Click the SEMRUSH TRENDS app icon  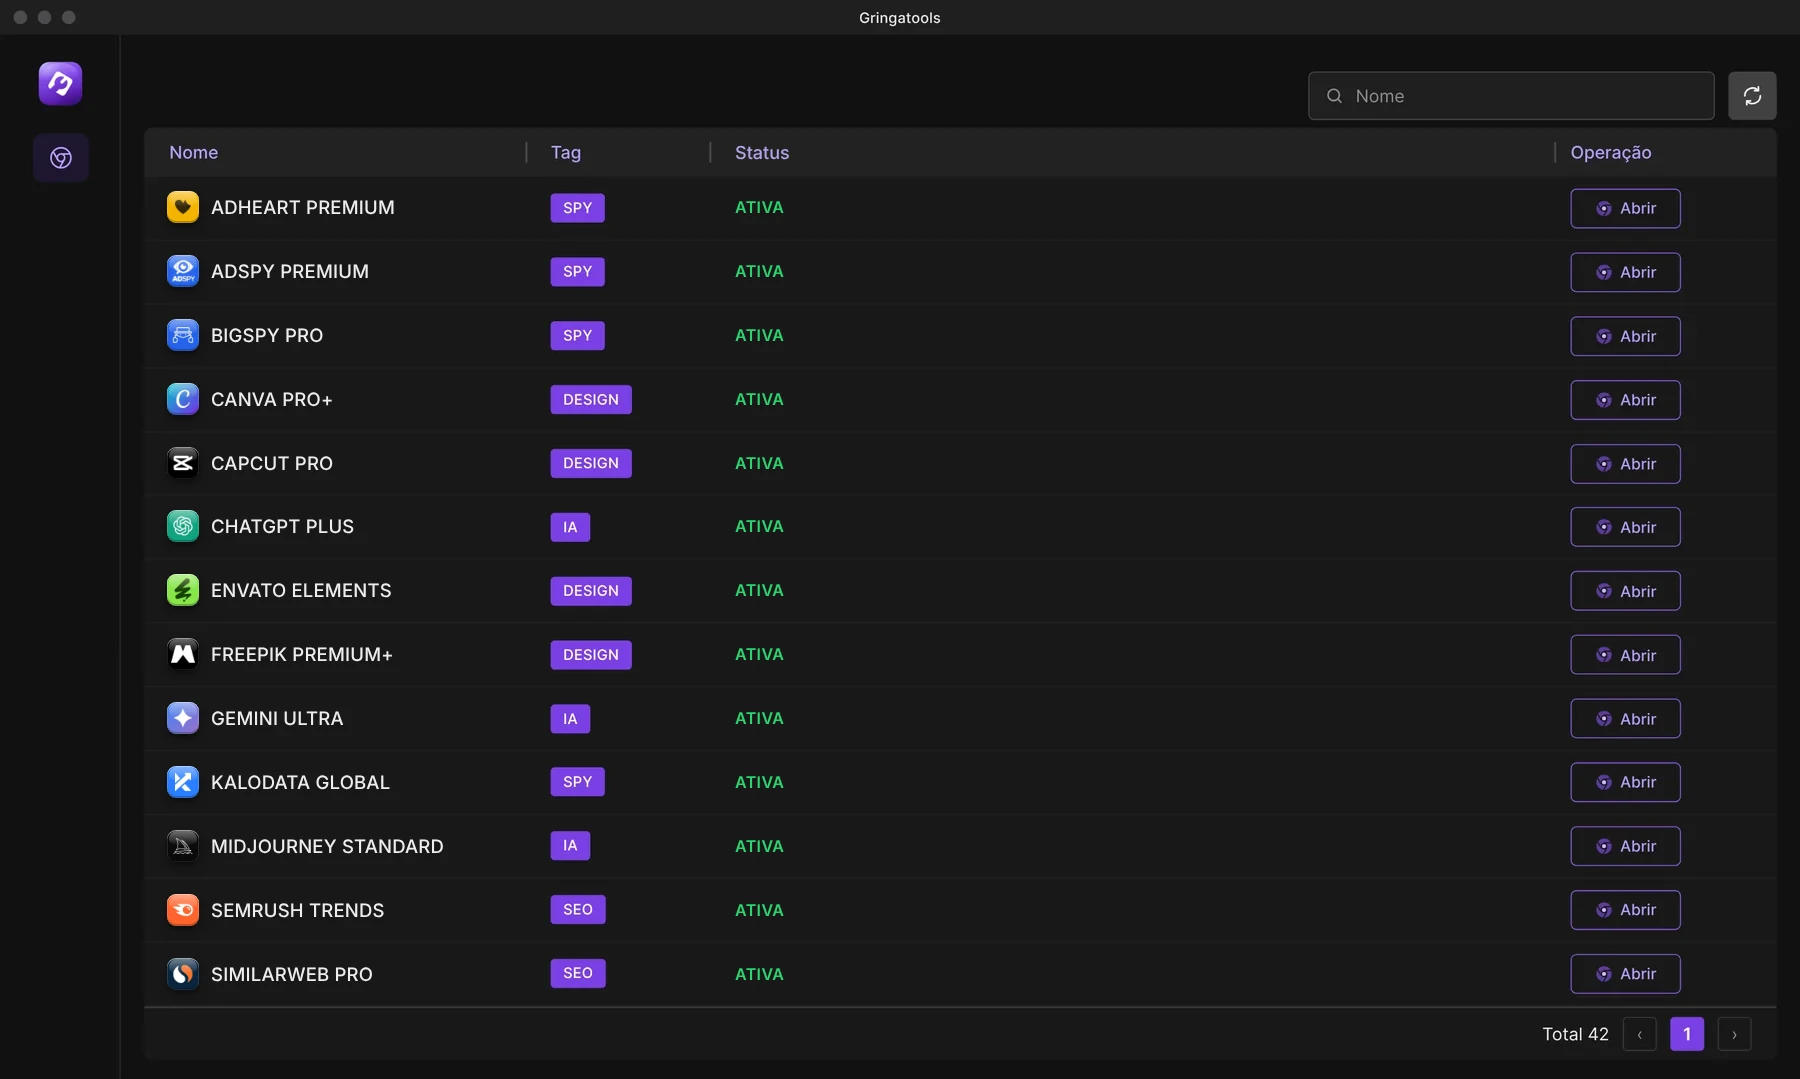[183, 910]
